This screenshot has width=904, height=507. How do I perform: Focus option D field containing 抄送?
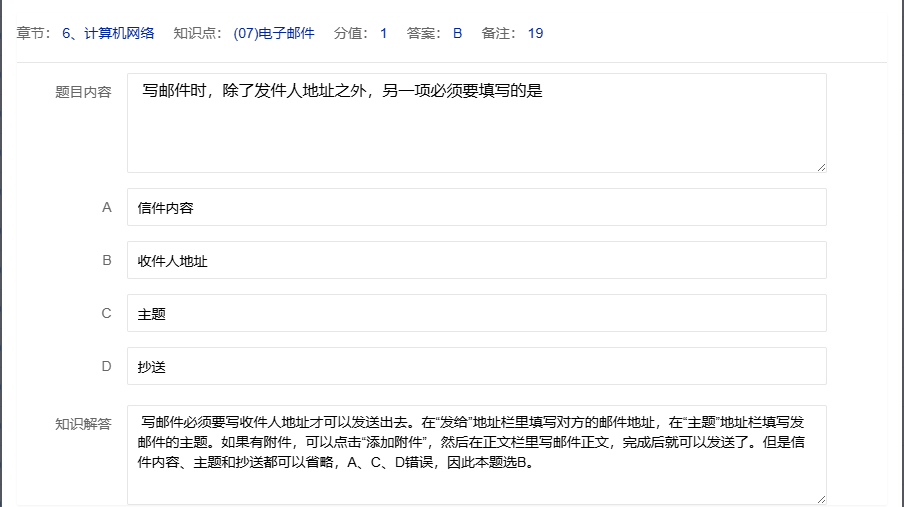476,366
